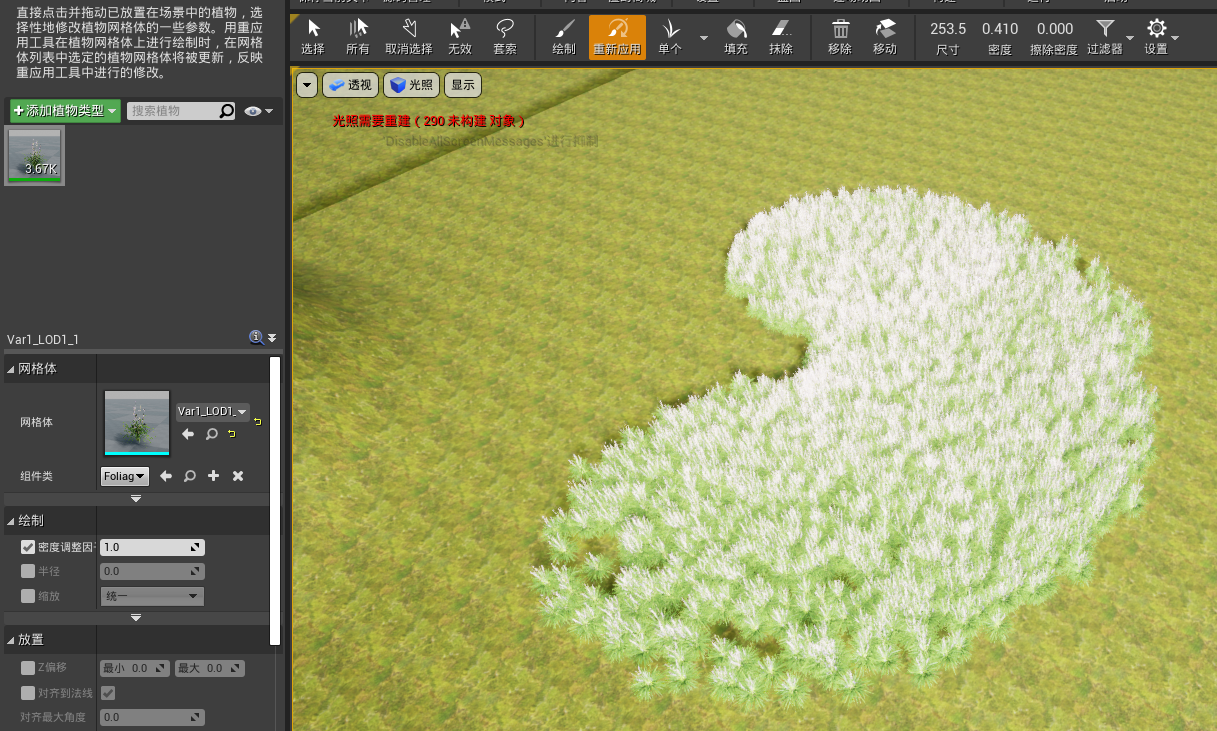Screen dimensions: 1217x731
Task: Adjust the 密度 0.410 value
Action: click(1000, 29)
